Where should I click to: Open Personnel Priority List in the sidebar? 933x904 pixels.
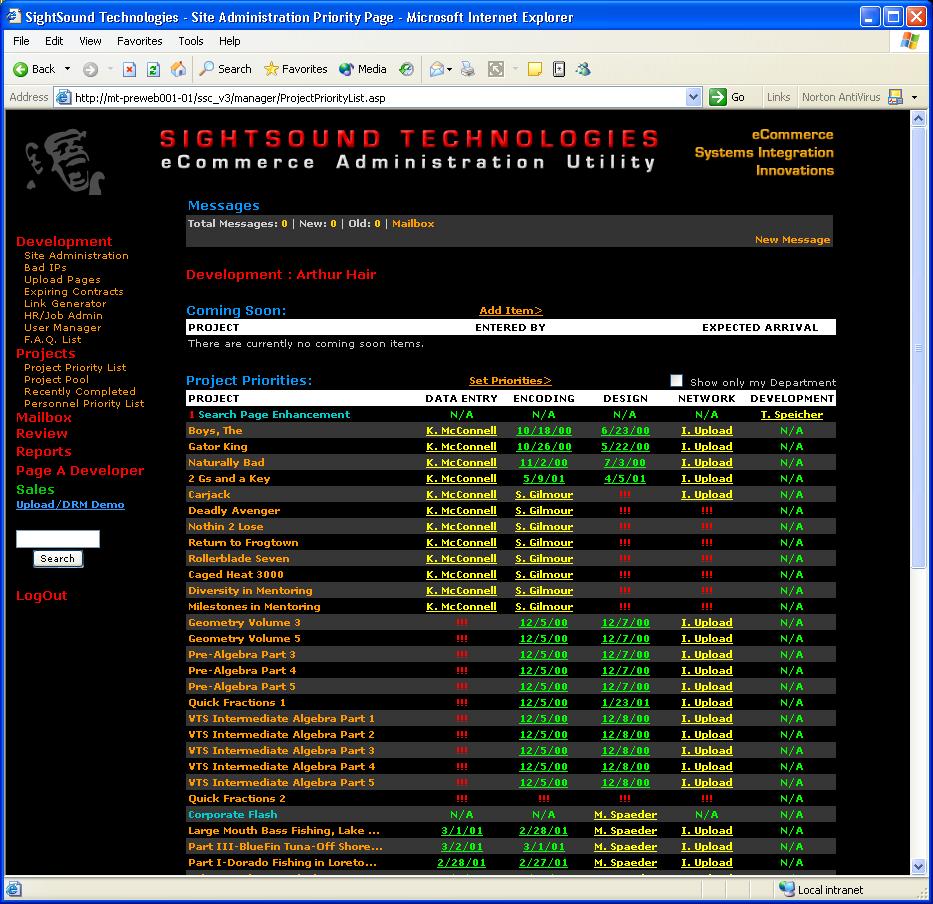(84, 403)
